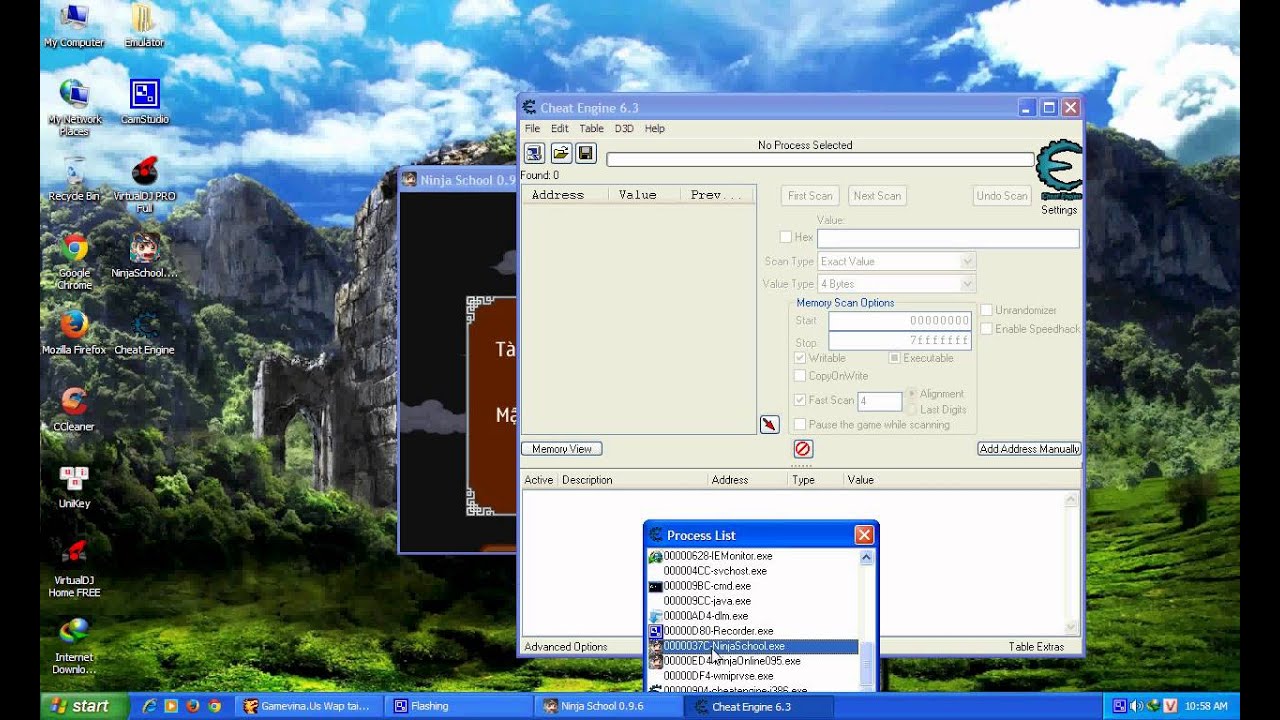
Task: Click the Next Scan button
Action: (x=877, y=196)
